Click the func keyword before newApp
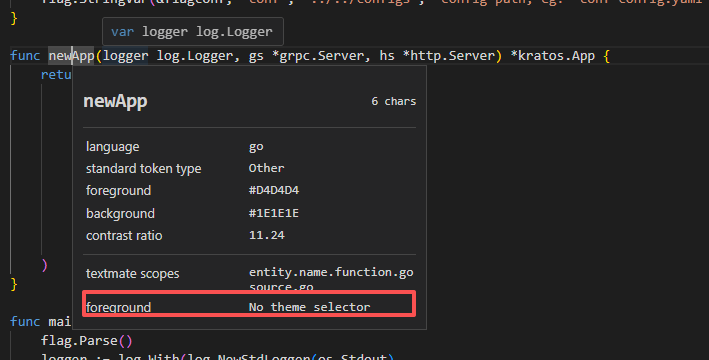 click(x=25, y=56)
